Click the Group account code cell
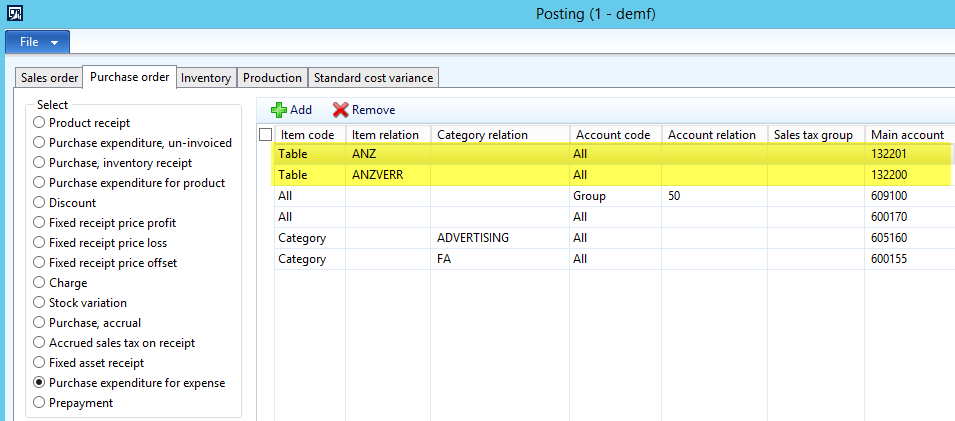The height and width of the screenshot is (421, 955). [613, 196]
